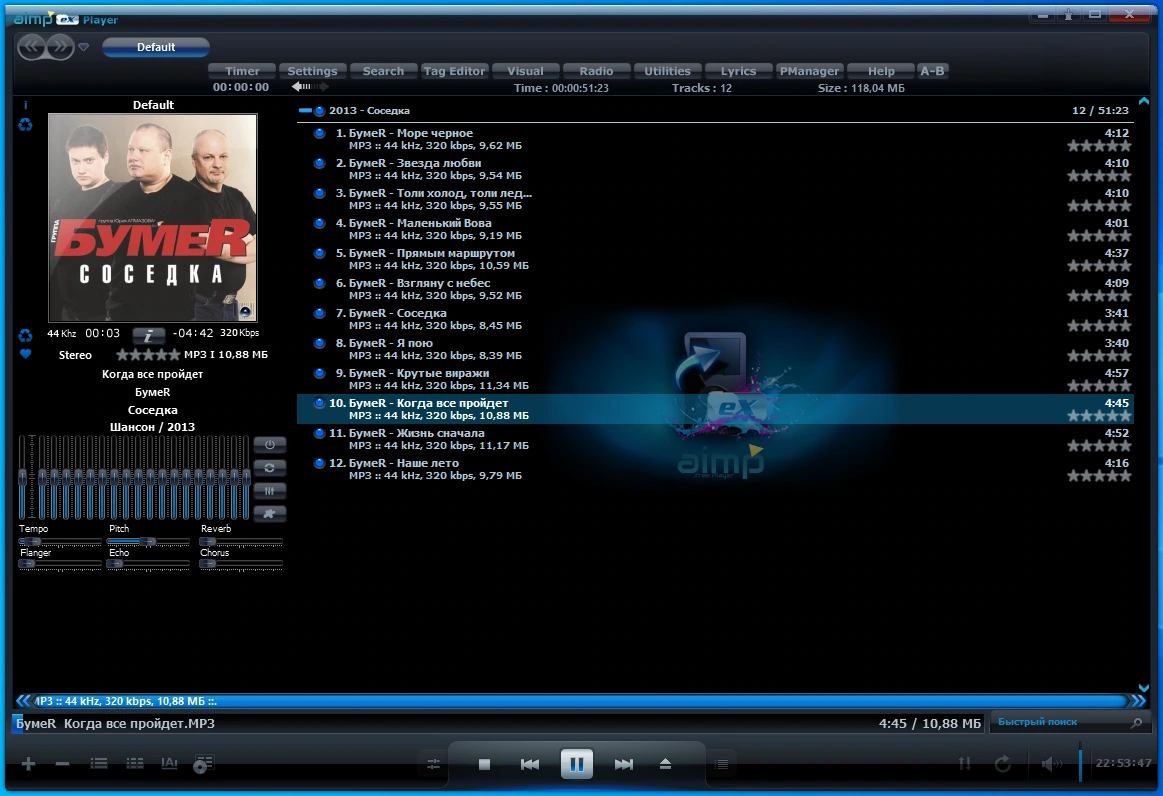
Task: Open the Search menu
Action: pyautogui.click(x=383, y=71)
